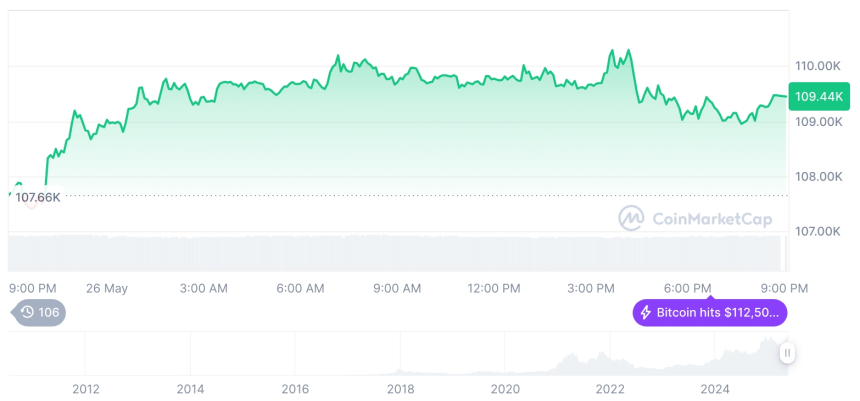This screenshot has height=401, width=860.
Task: Select 2012 on the overview timeline
Action: tap(86, 389)
